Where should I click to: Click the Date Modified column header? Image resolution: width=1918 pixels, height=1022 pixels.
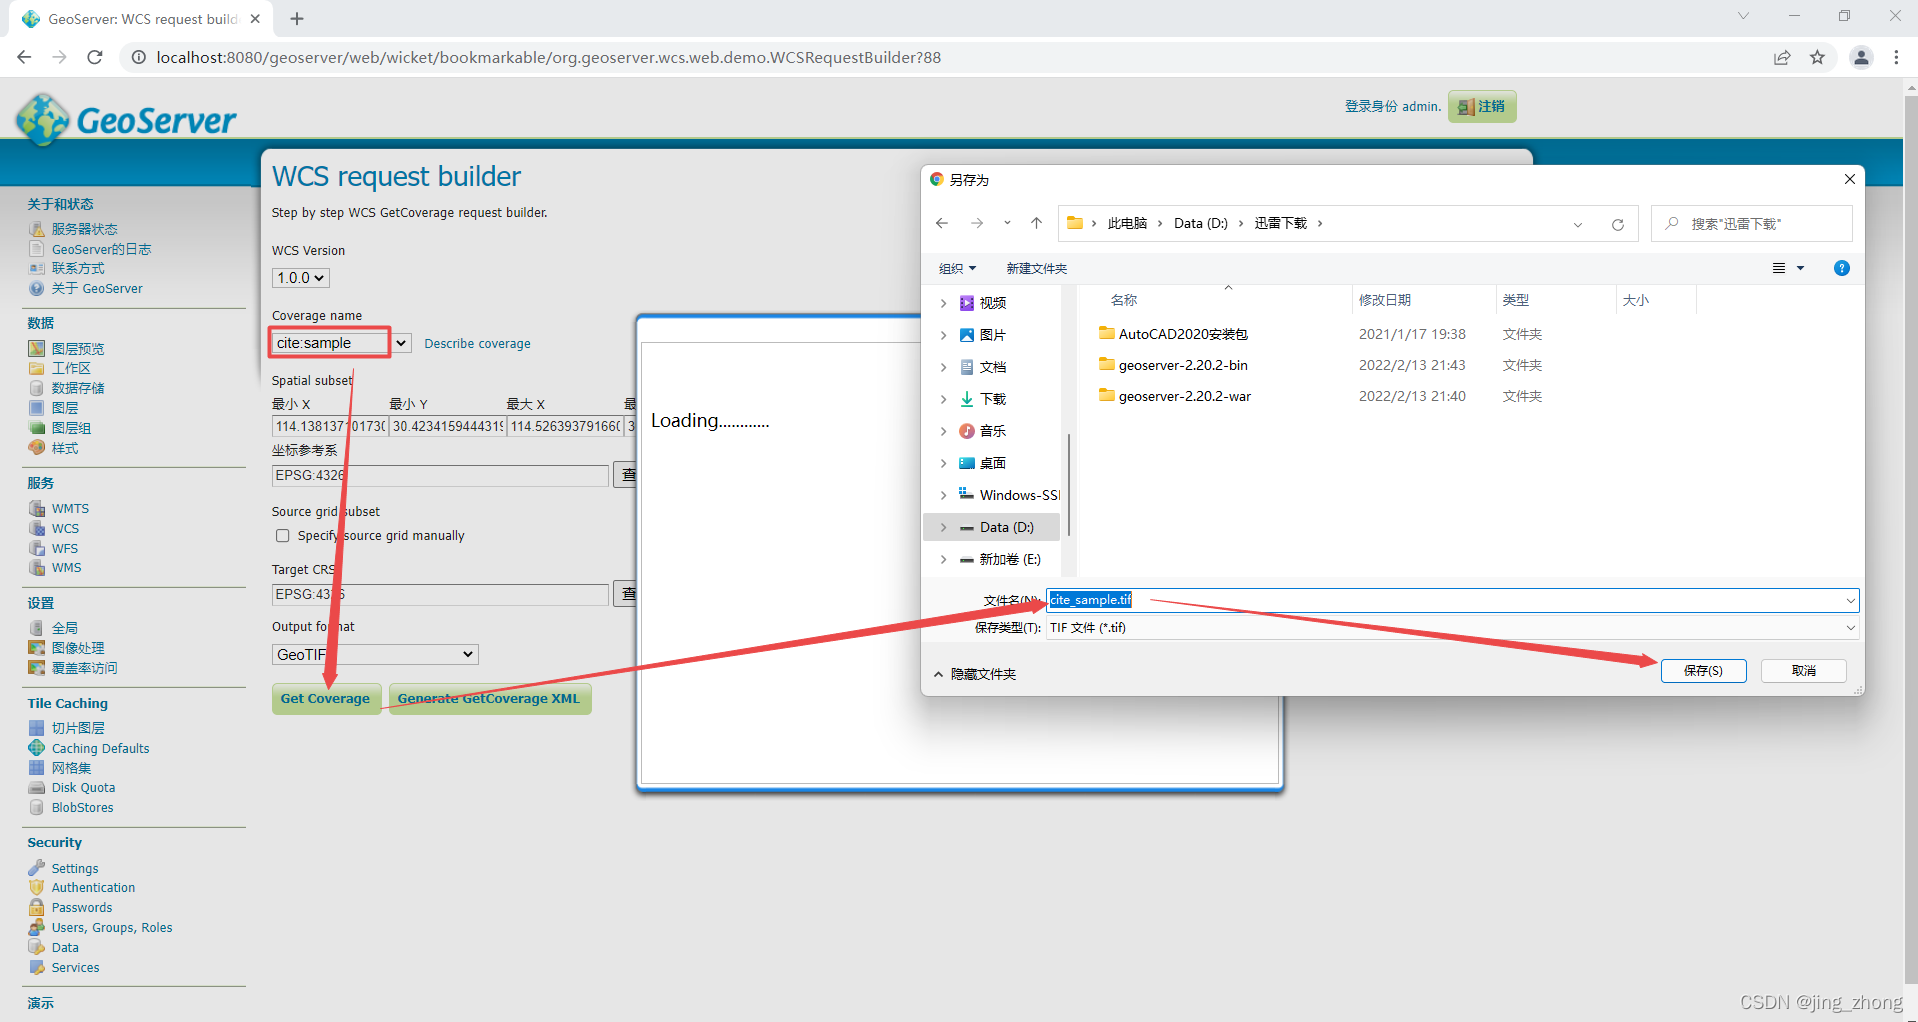1385,300
